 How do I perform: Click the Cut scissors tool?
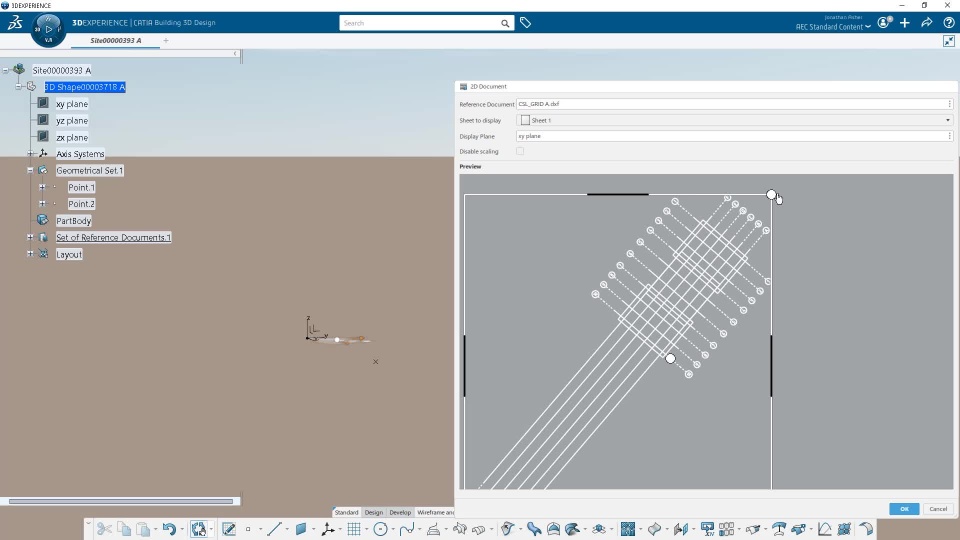[x=104, y=529]
